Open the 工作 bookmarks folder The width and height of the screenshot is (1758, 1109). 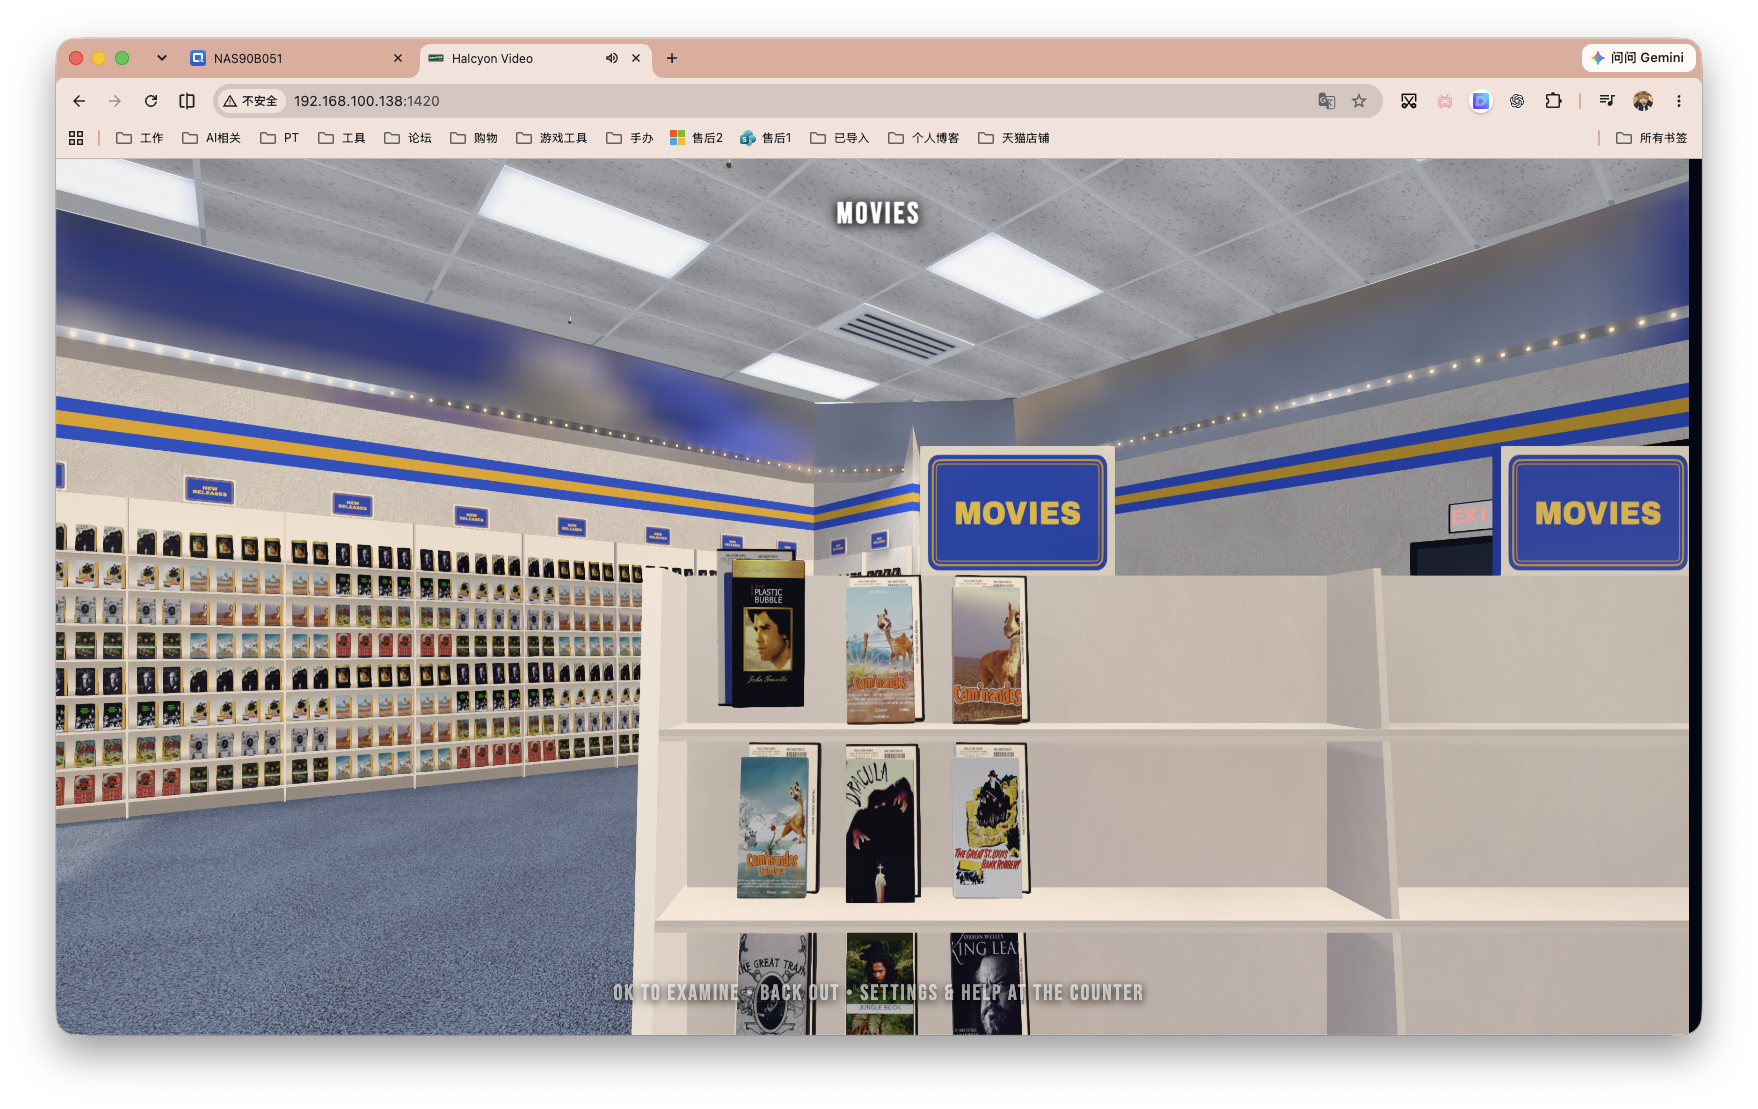[140, 138]
